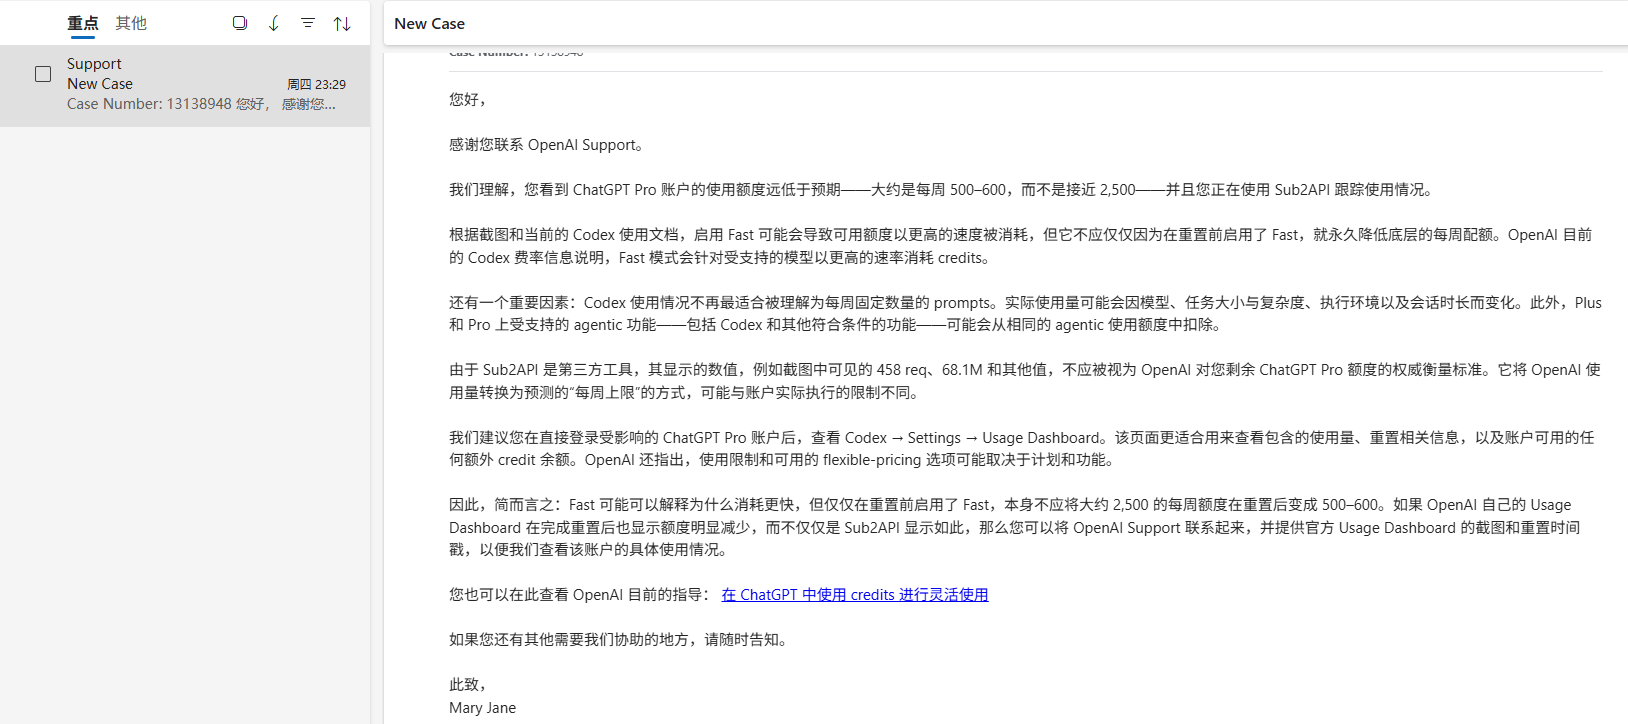Screen dimensions: 1628x724
Task: Open the 在 ChatGPT 中使用 credits 进行灵活使用 link
Action: point(855,595)
